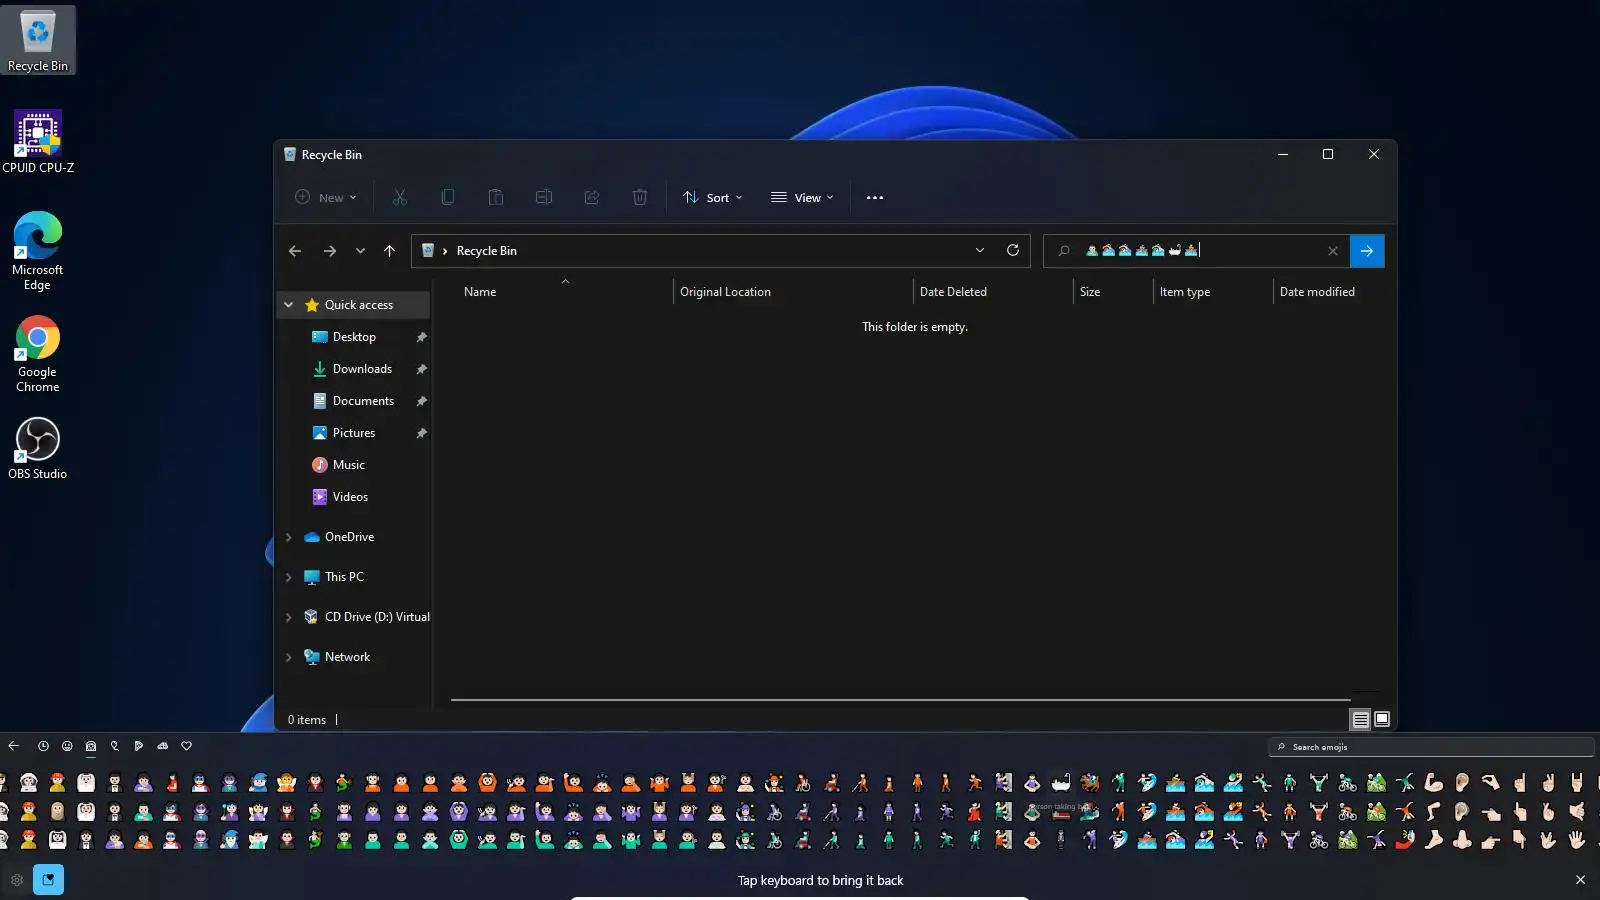Run the search with the blue arrow
The image size is (1600, 900).
tap(1367, 251)
